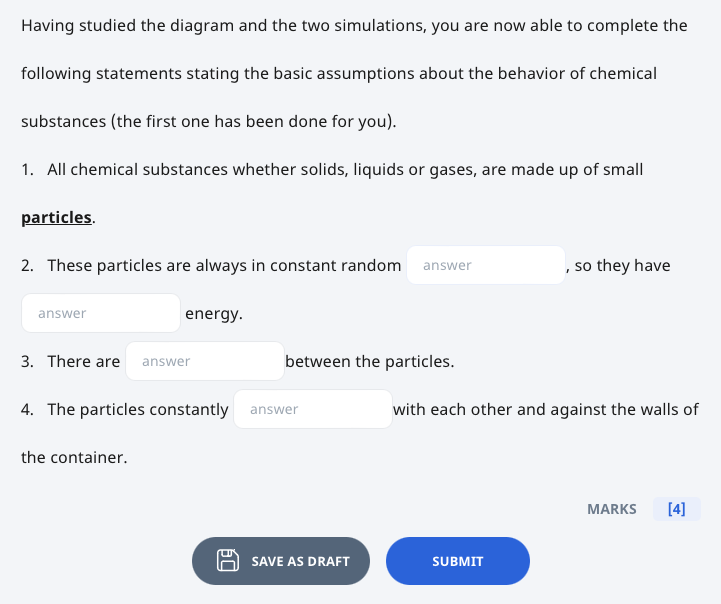721x604 pixels.
Task: Click the list number '4.' before 'The particles'
Action: 28,410
